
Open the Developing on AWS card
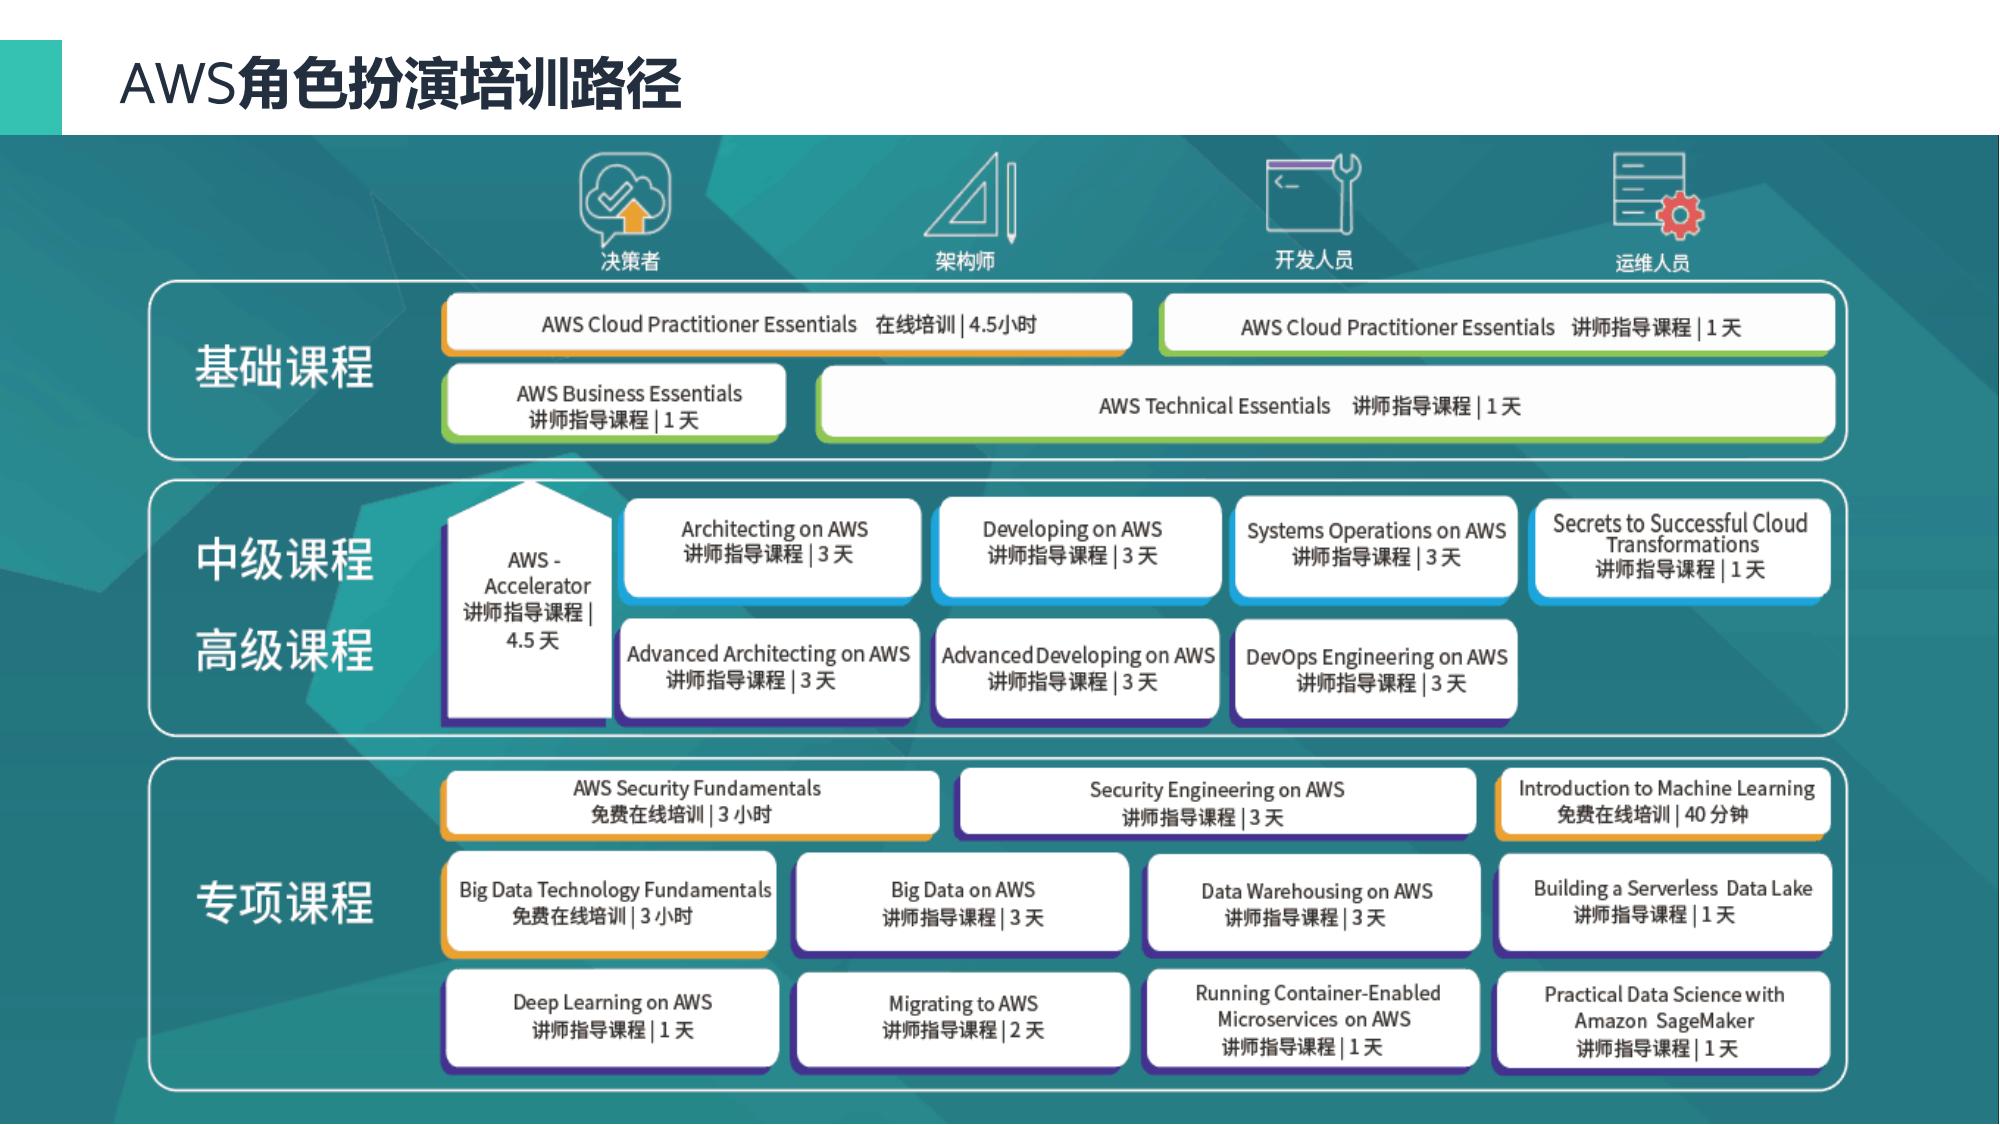click(1076, 549)
